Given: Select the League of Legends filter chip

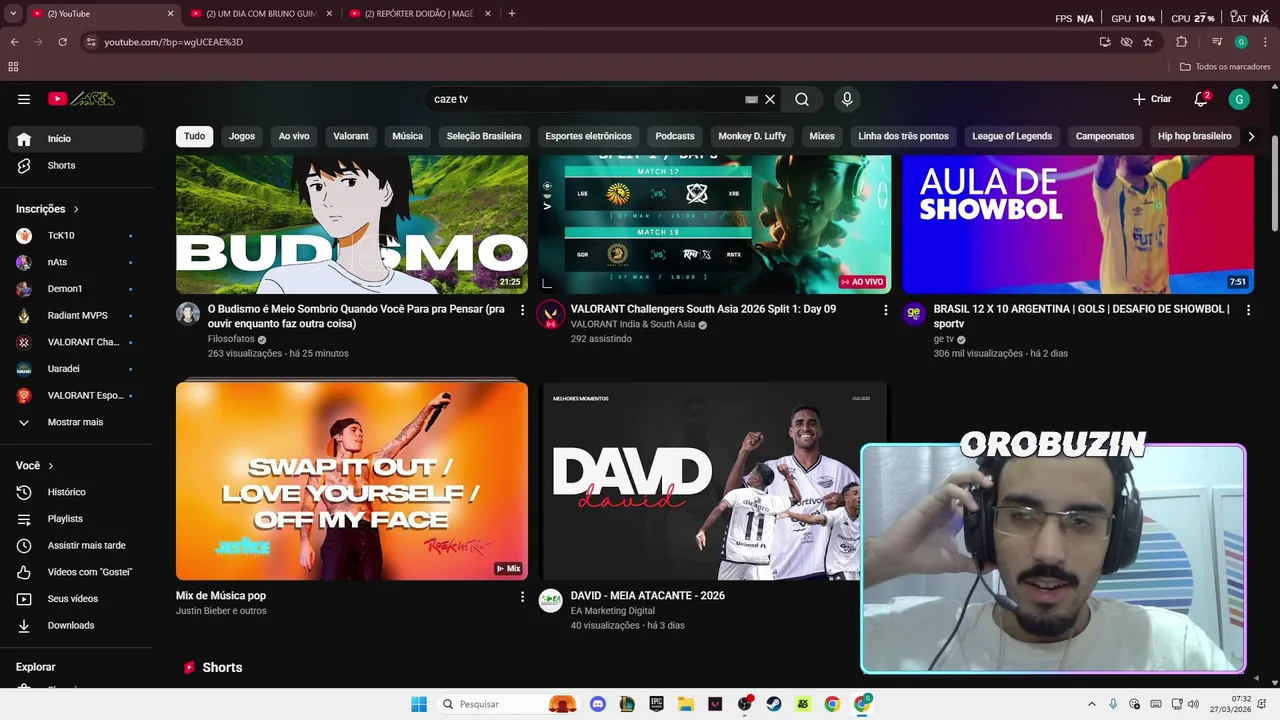Looking at the screenshot, I should (1012, 136).
